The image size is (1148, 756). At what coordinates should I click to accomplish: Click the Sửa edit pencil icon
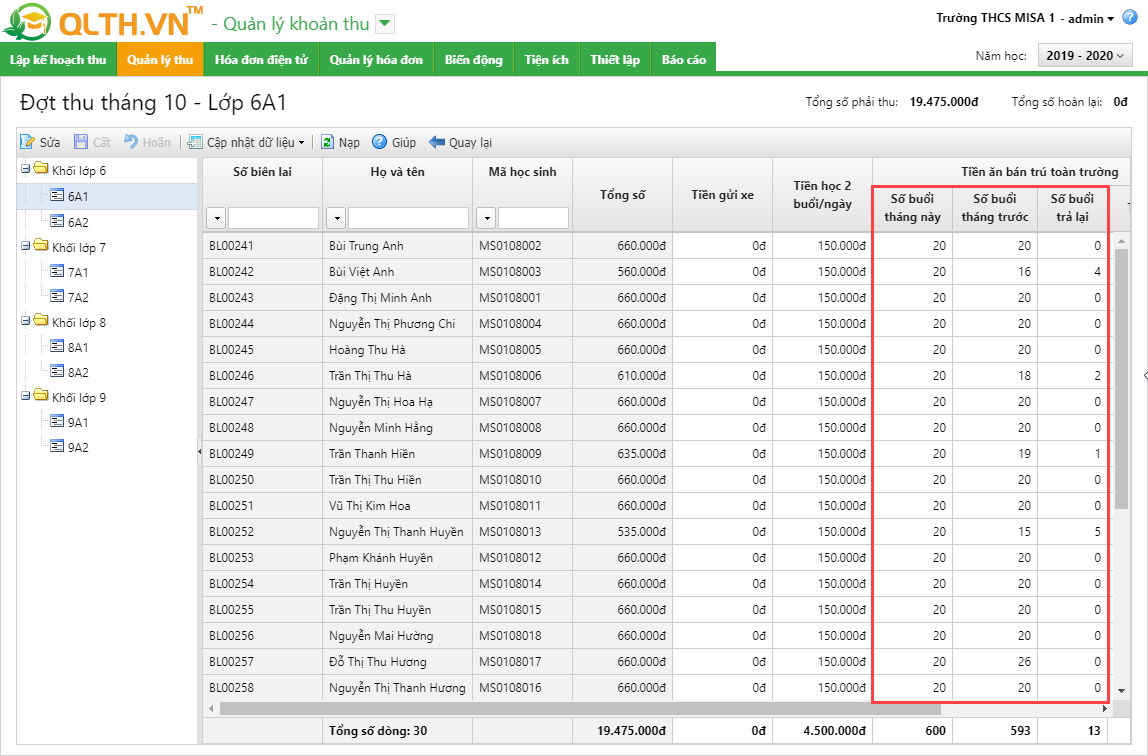click(x=28, y=143)
